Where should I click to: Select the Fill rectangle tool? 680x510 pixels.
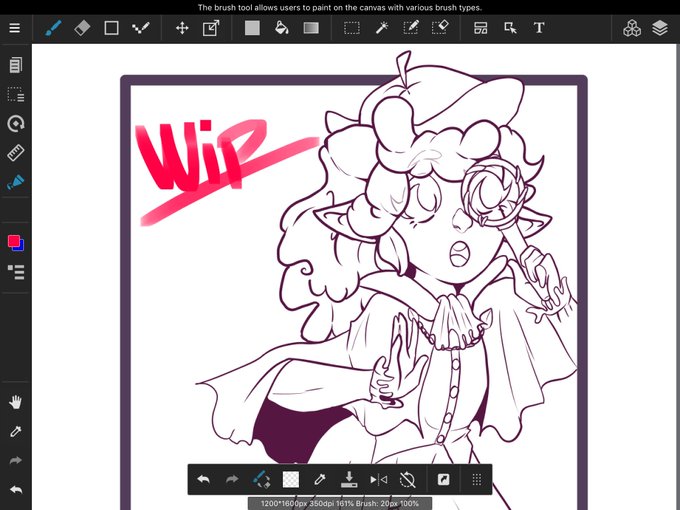pos(252,28)
